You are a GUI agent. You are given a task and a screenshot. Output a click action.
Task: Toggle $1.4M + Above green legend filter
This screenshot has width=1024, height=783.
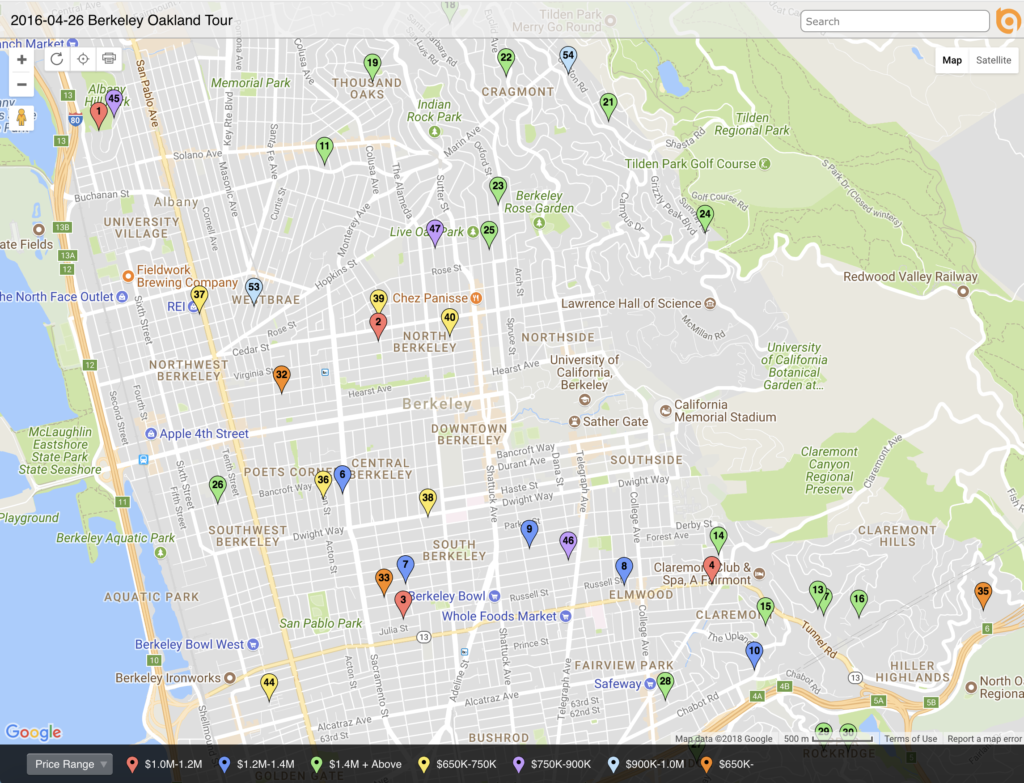point(357,764)
